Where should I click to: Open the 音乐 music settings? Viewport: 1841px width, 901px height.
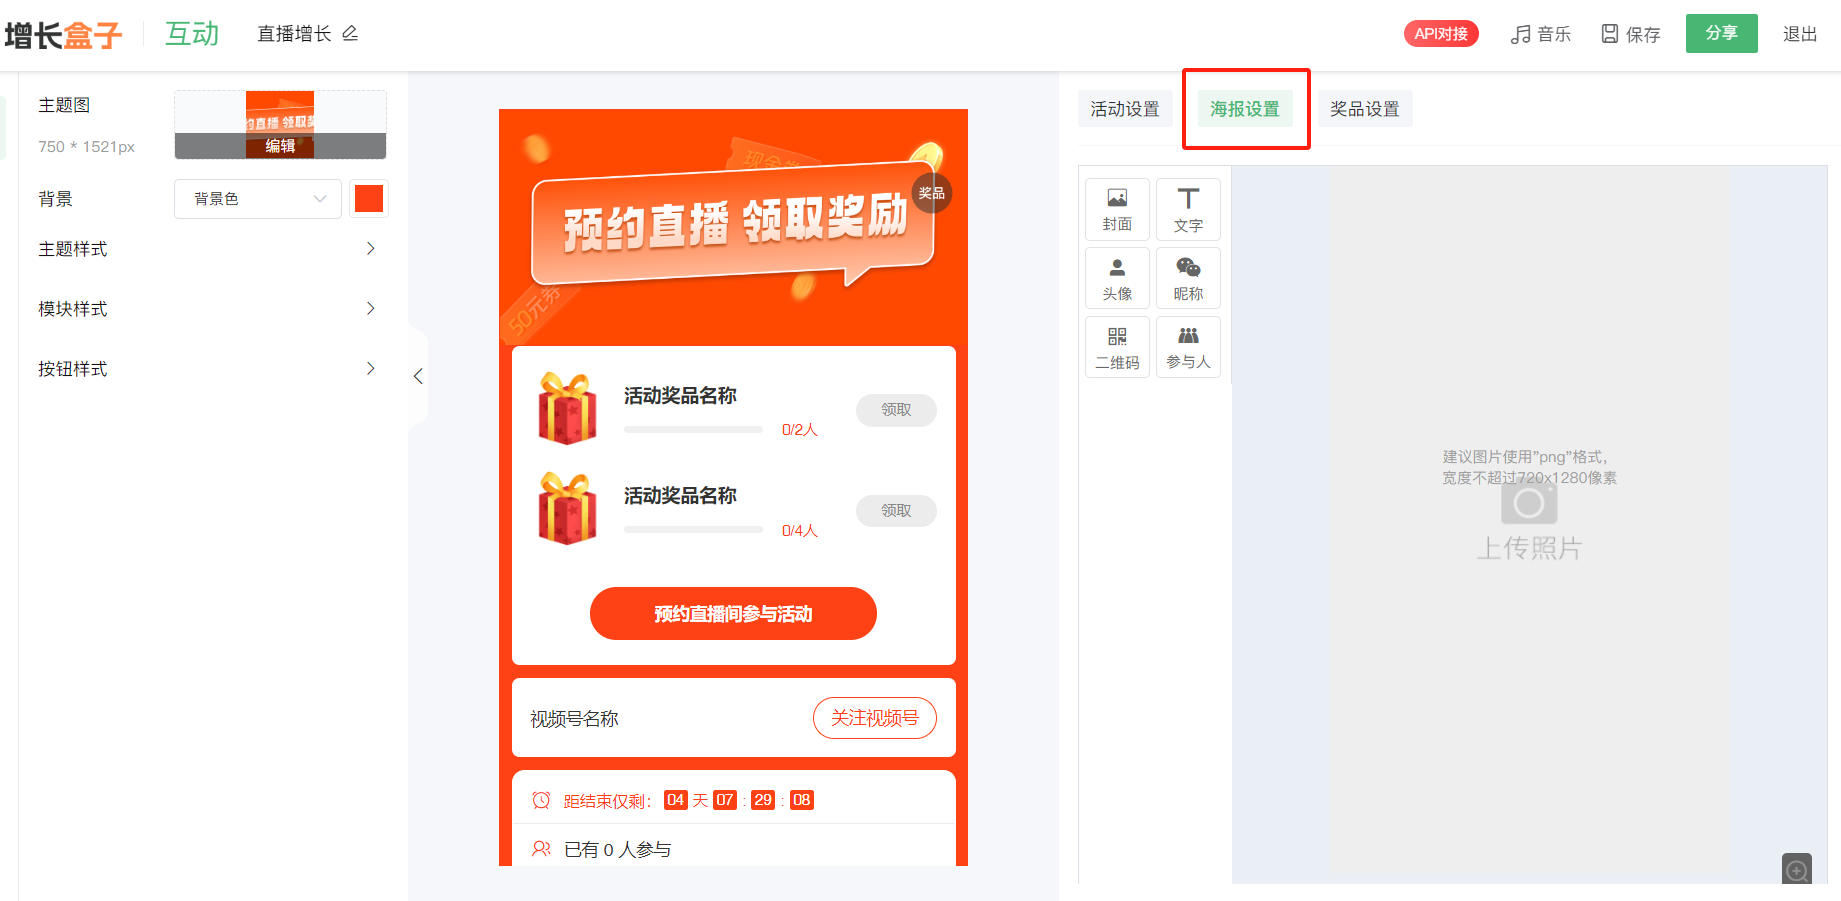tap(1540, 34)
